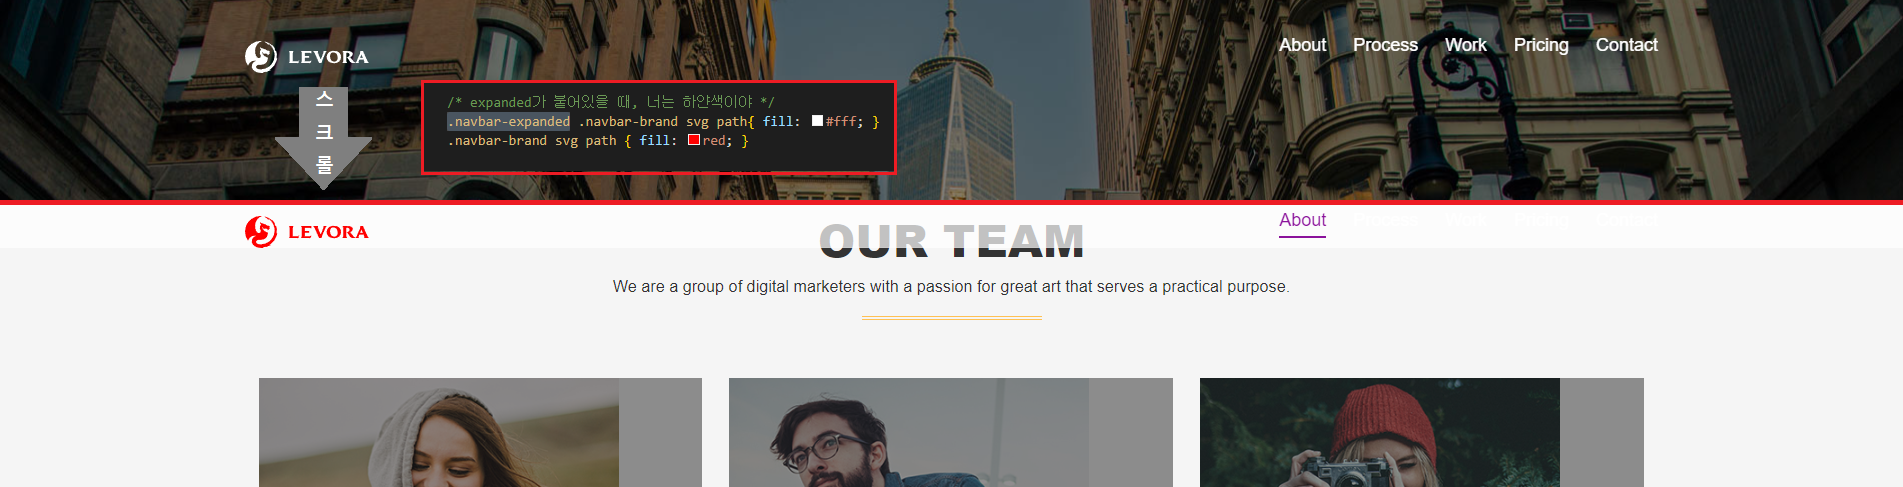Viewport: 1903px width, 487px height.
Task: Open the bearded man with glasses photo
Action: pyautogui.click(x=951, y=432)
